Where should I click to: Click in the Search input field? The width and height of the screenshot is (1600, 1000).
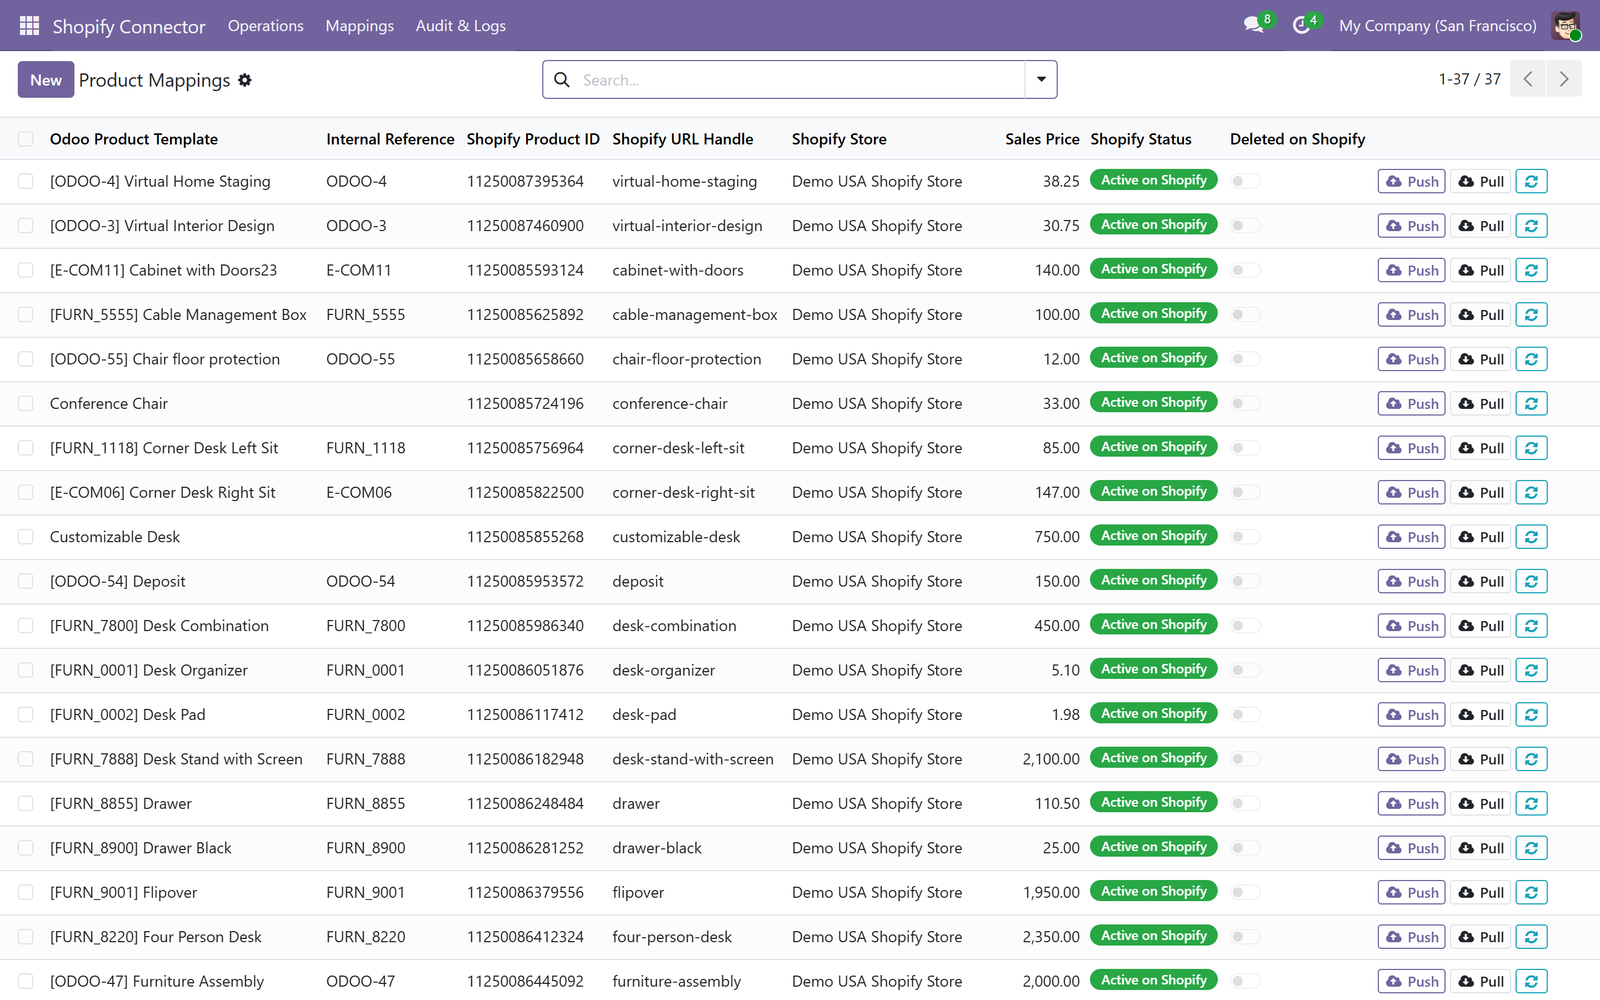click(800, 80)
